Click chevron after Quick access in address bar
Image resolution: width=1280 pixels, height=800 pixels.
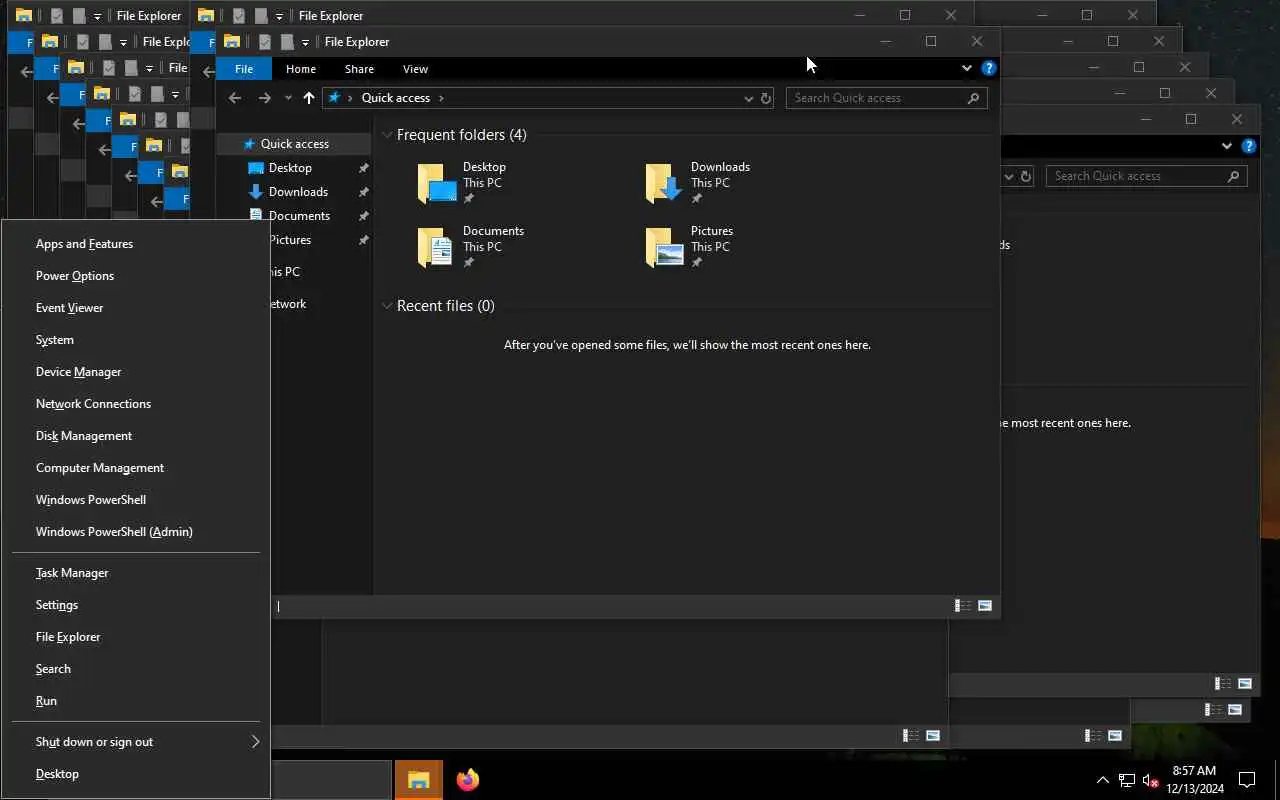click(441, 98)
